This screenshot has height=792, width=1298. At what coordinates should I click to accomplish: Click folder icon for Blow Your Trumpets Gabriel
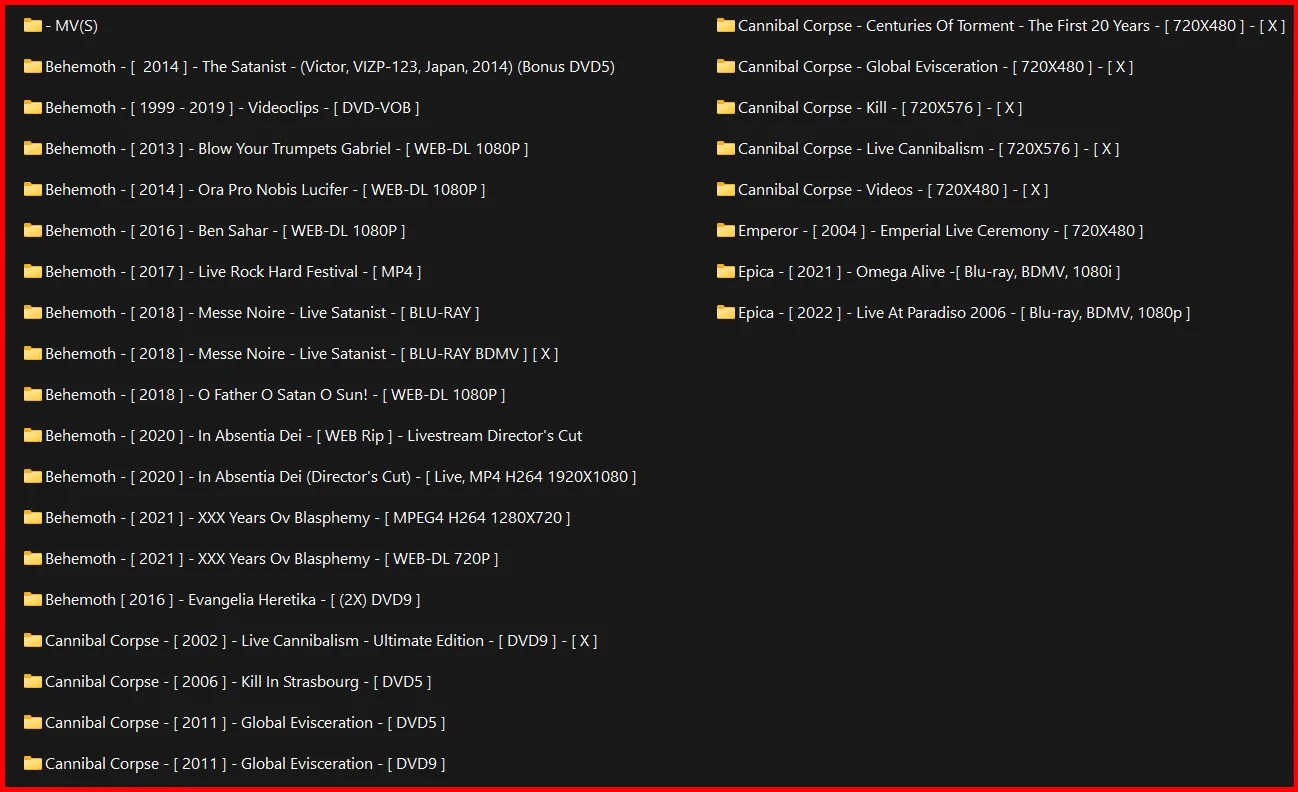coord(33,149)
